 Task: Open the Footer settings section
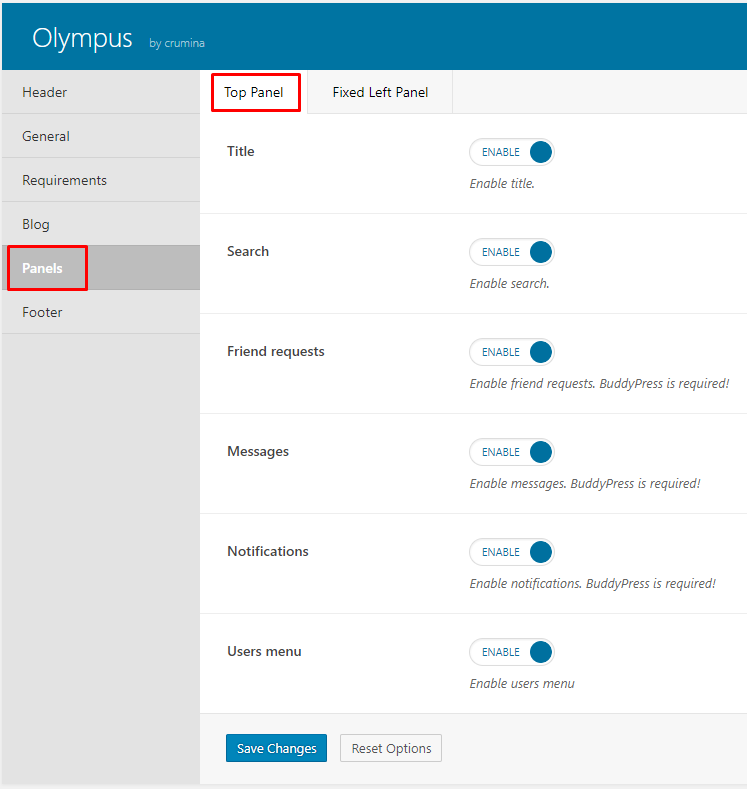click(101, 312)
